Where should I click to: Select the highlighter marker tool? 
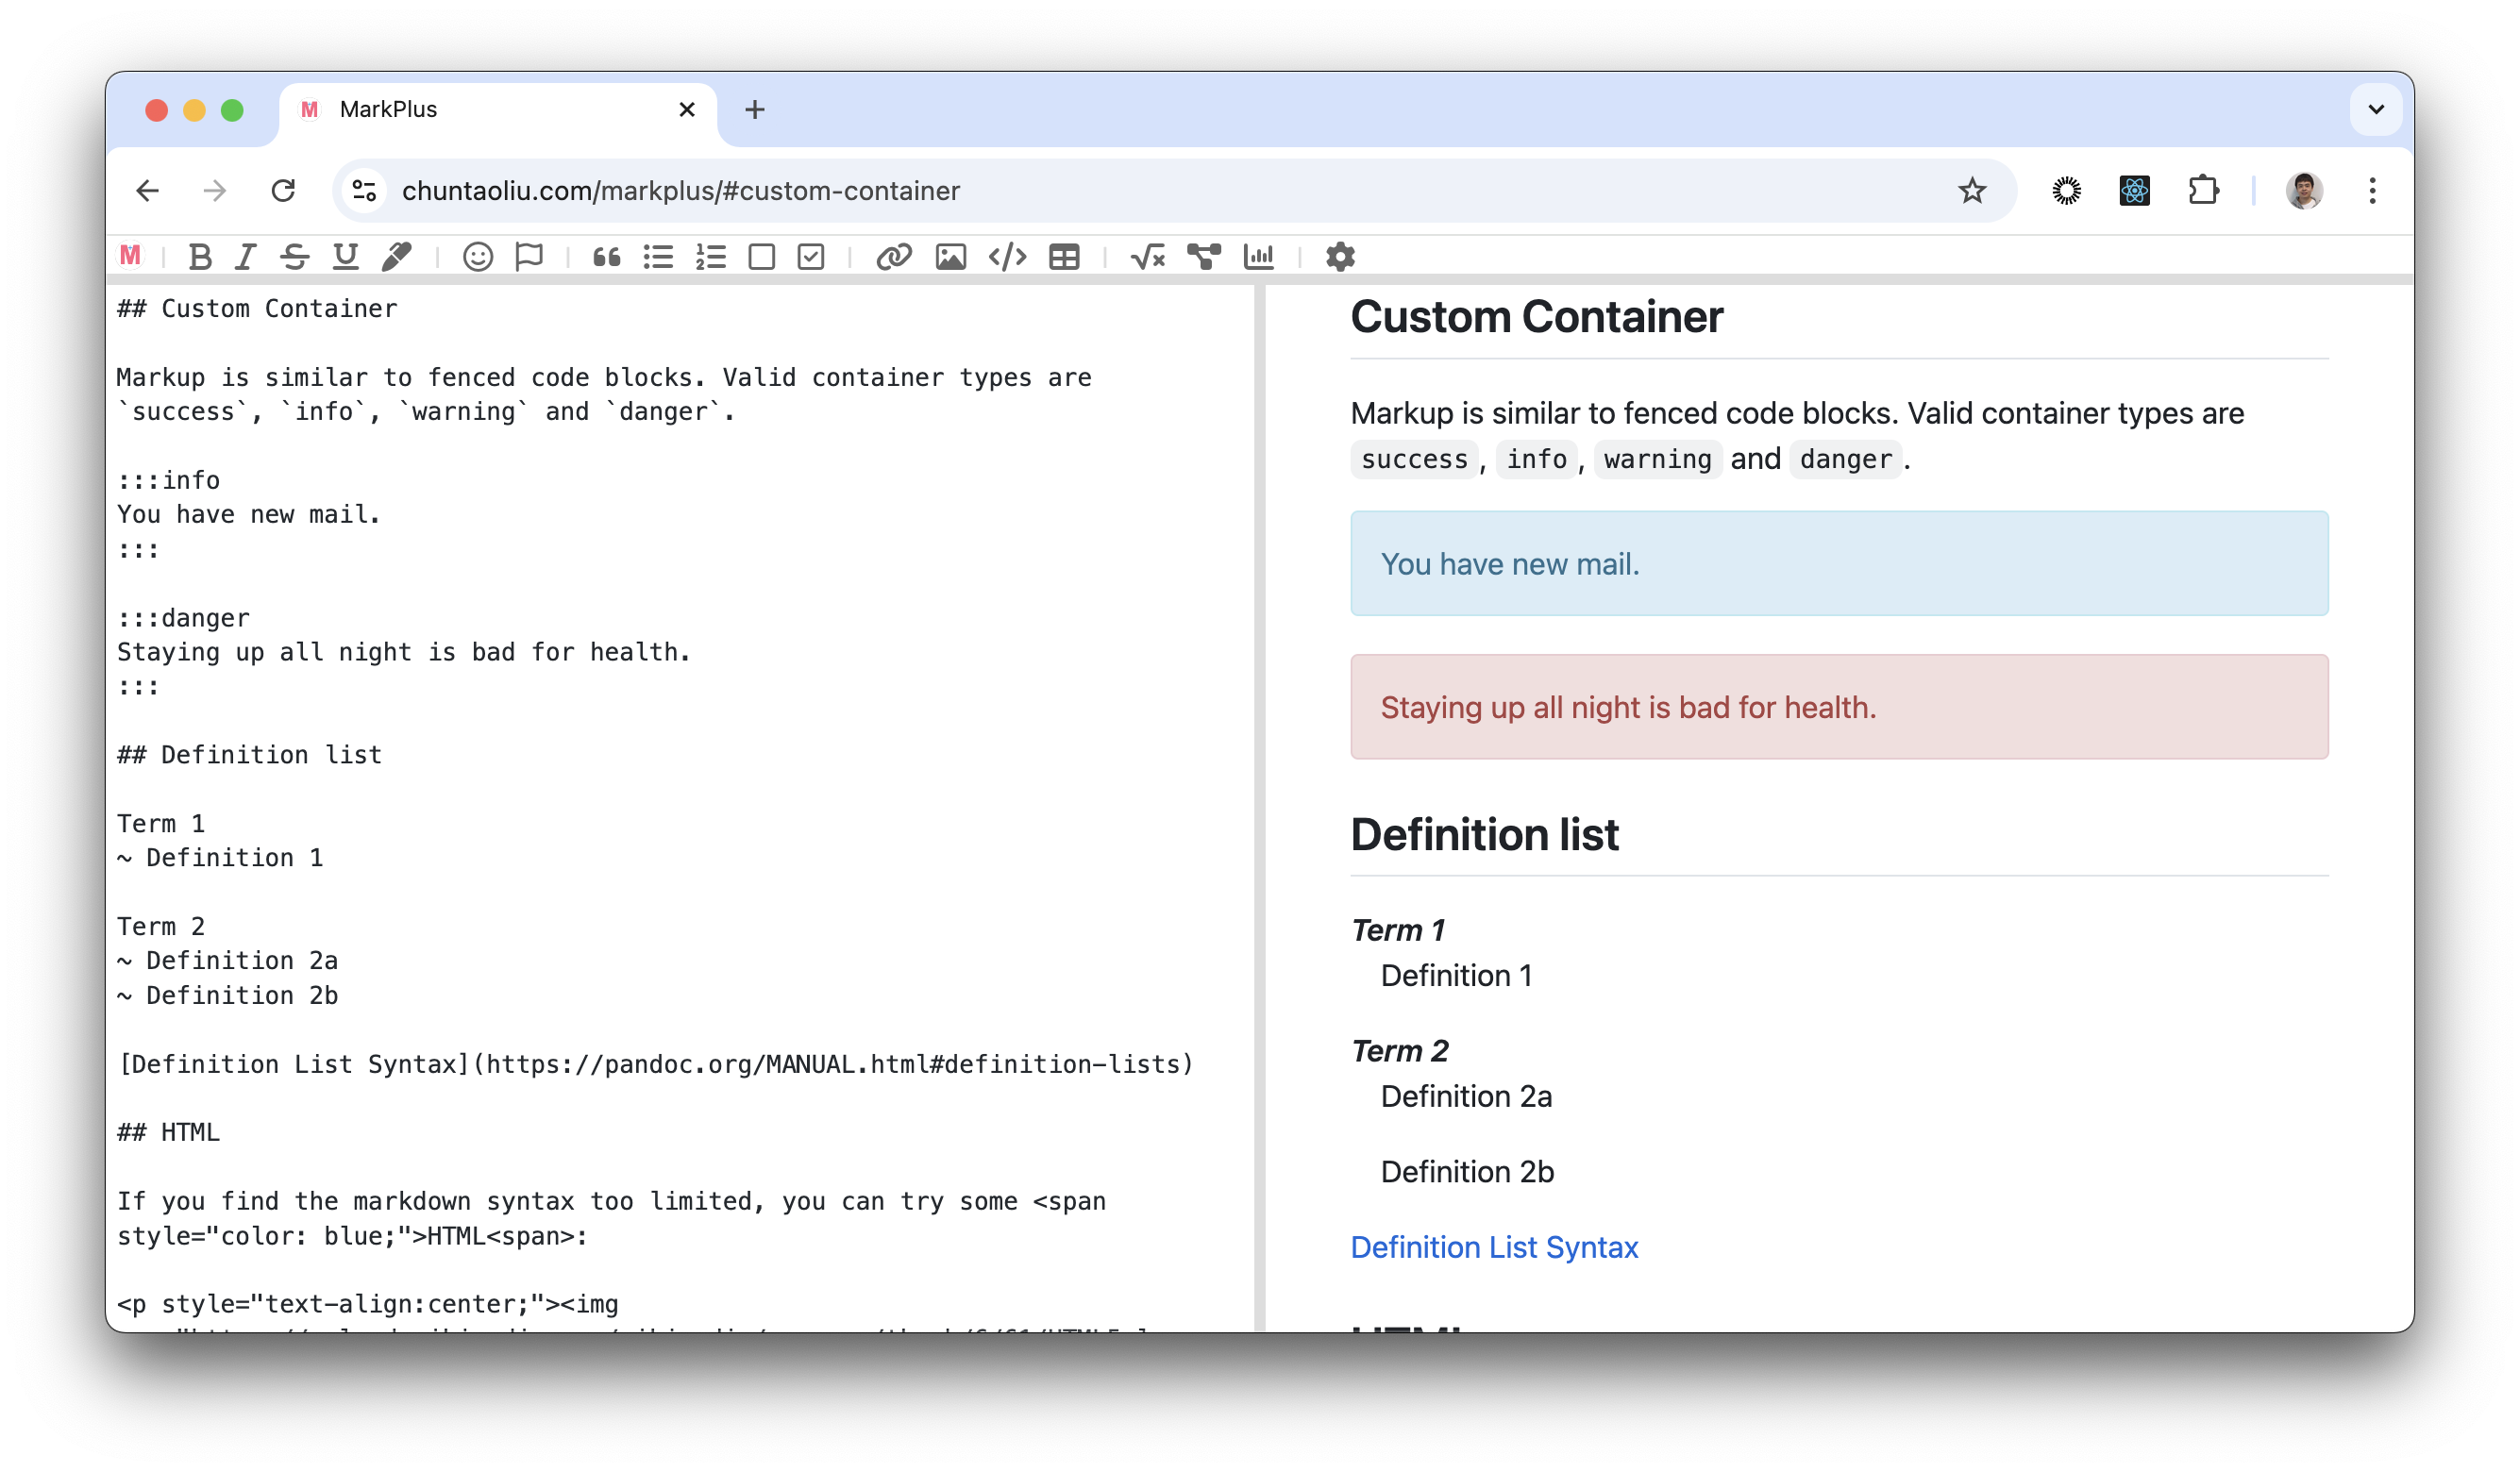(397, 257)
